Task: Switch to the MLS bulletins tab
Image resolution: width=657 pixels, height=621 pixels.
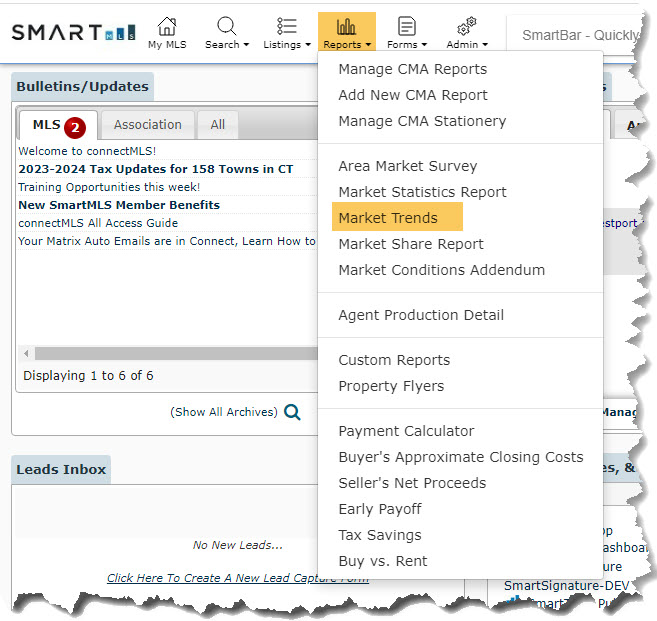Action: [x=58, y=125]
